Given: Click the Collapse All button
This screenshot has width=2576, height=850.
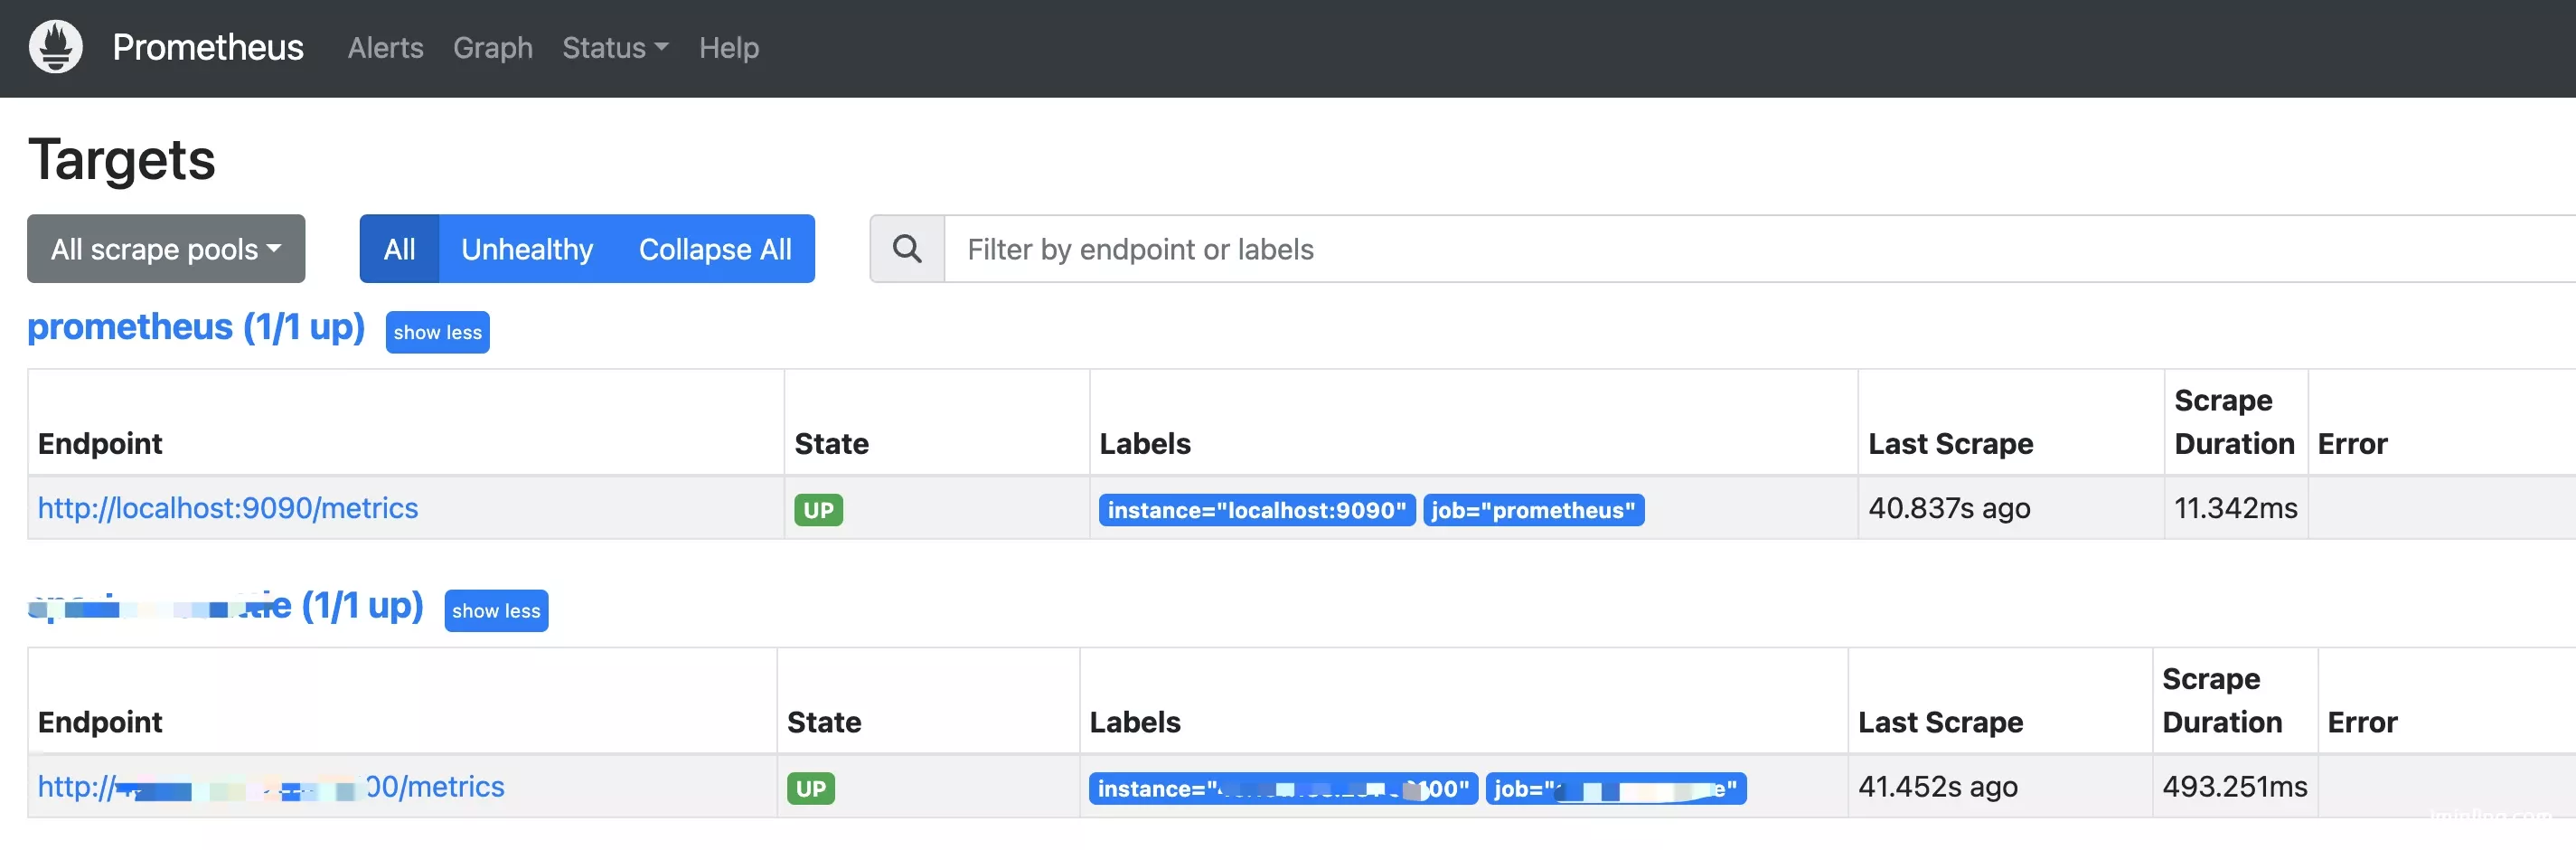Looking at the screenshot, I should click(x=715, y=249).
